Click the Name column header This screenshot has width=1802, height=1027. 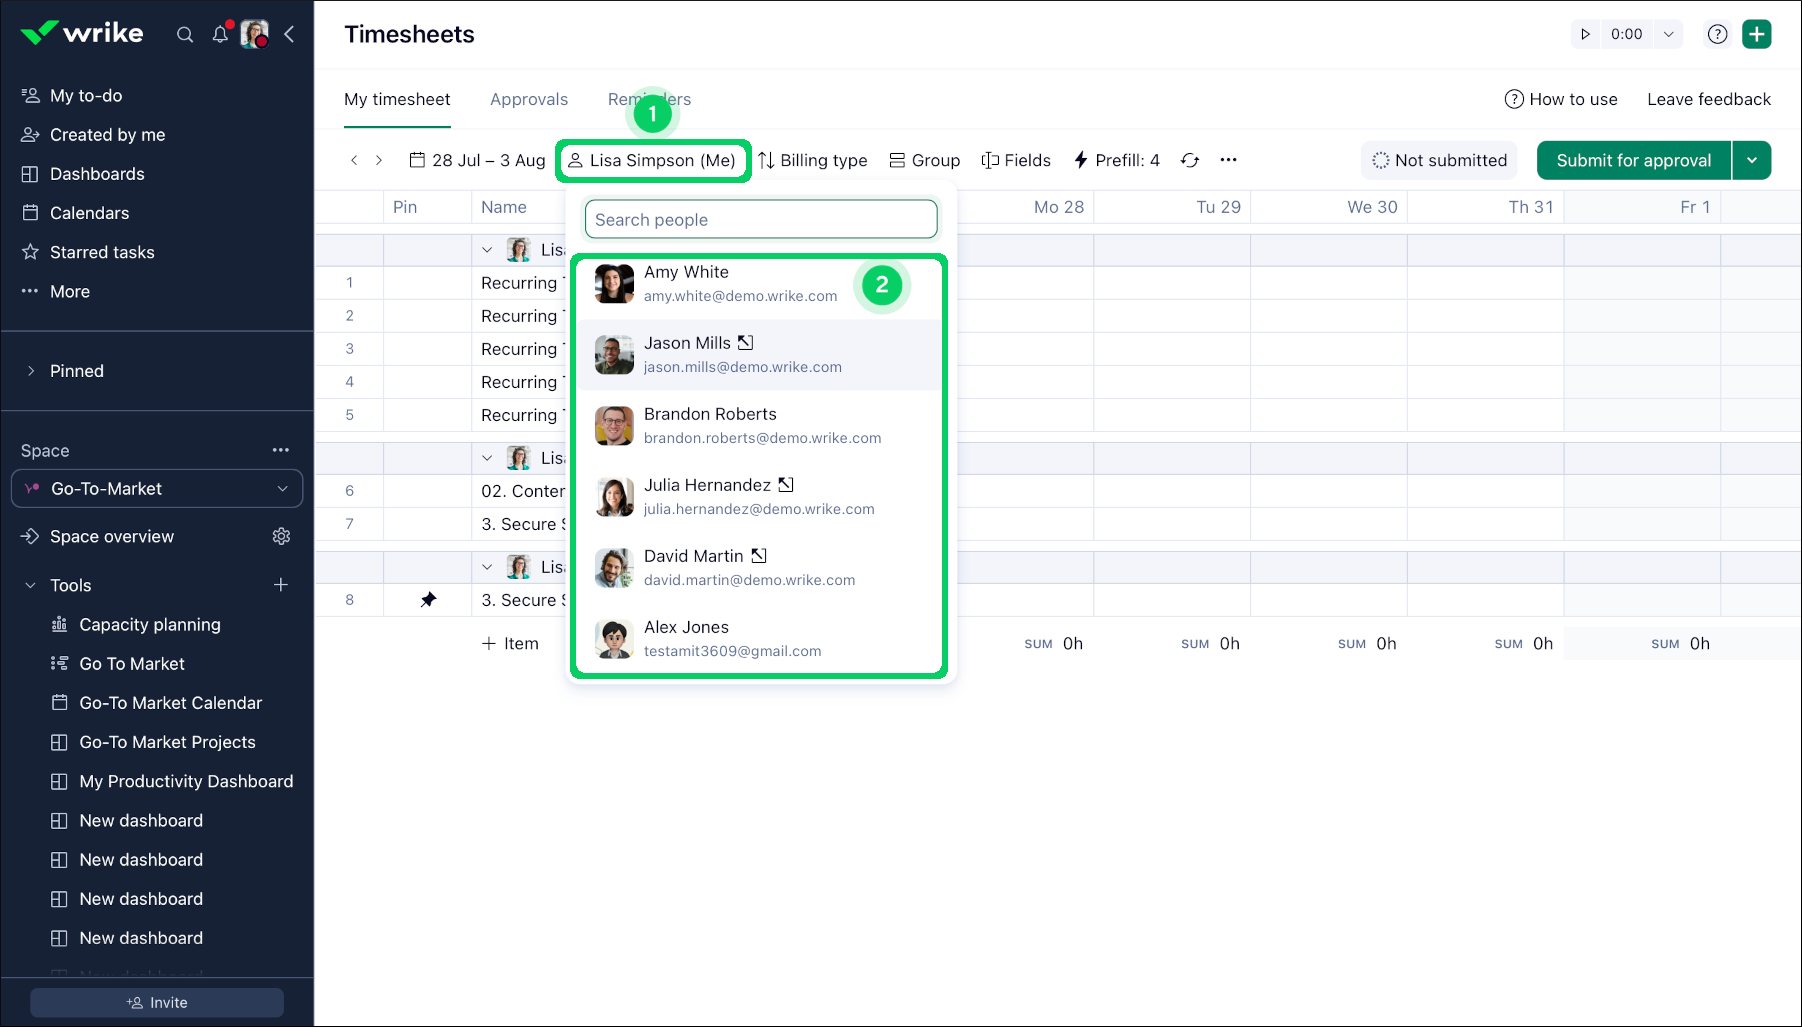point(504,207)
